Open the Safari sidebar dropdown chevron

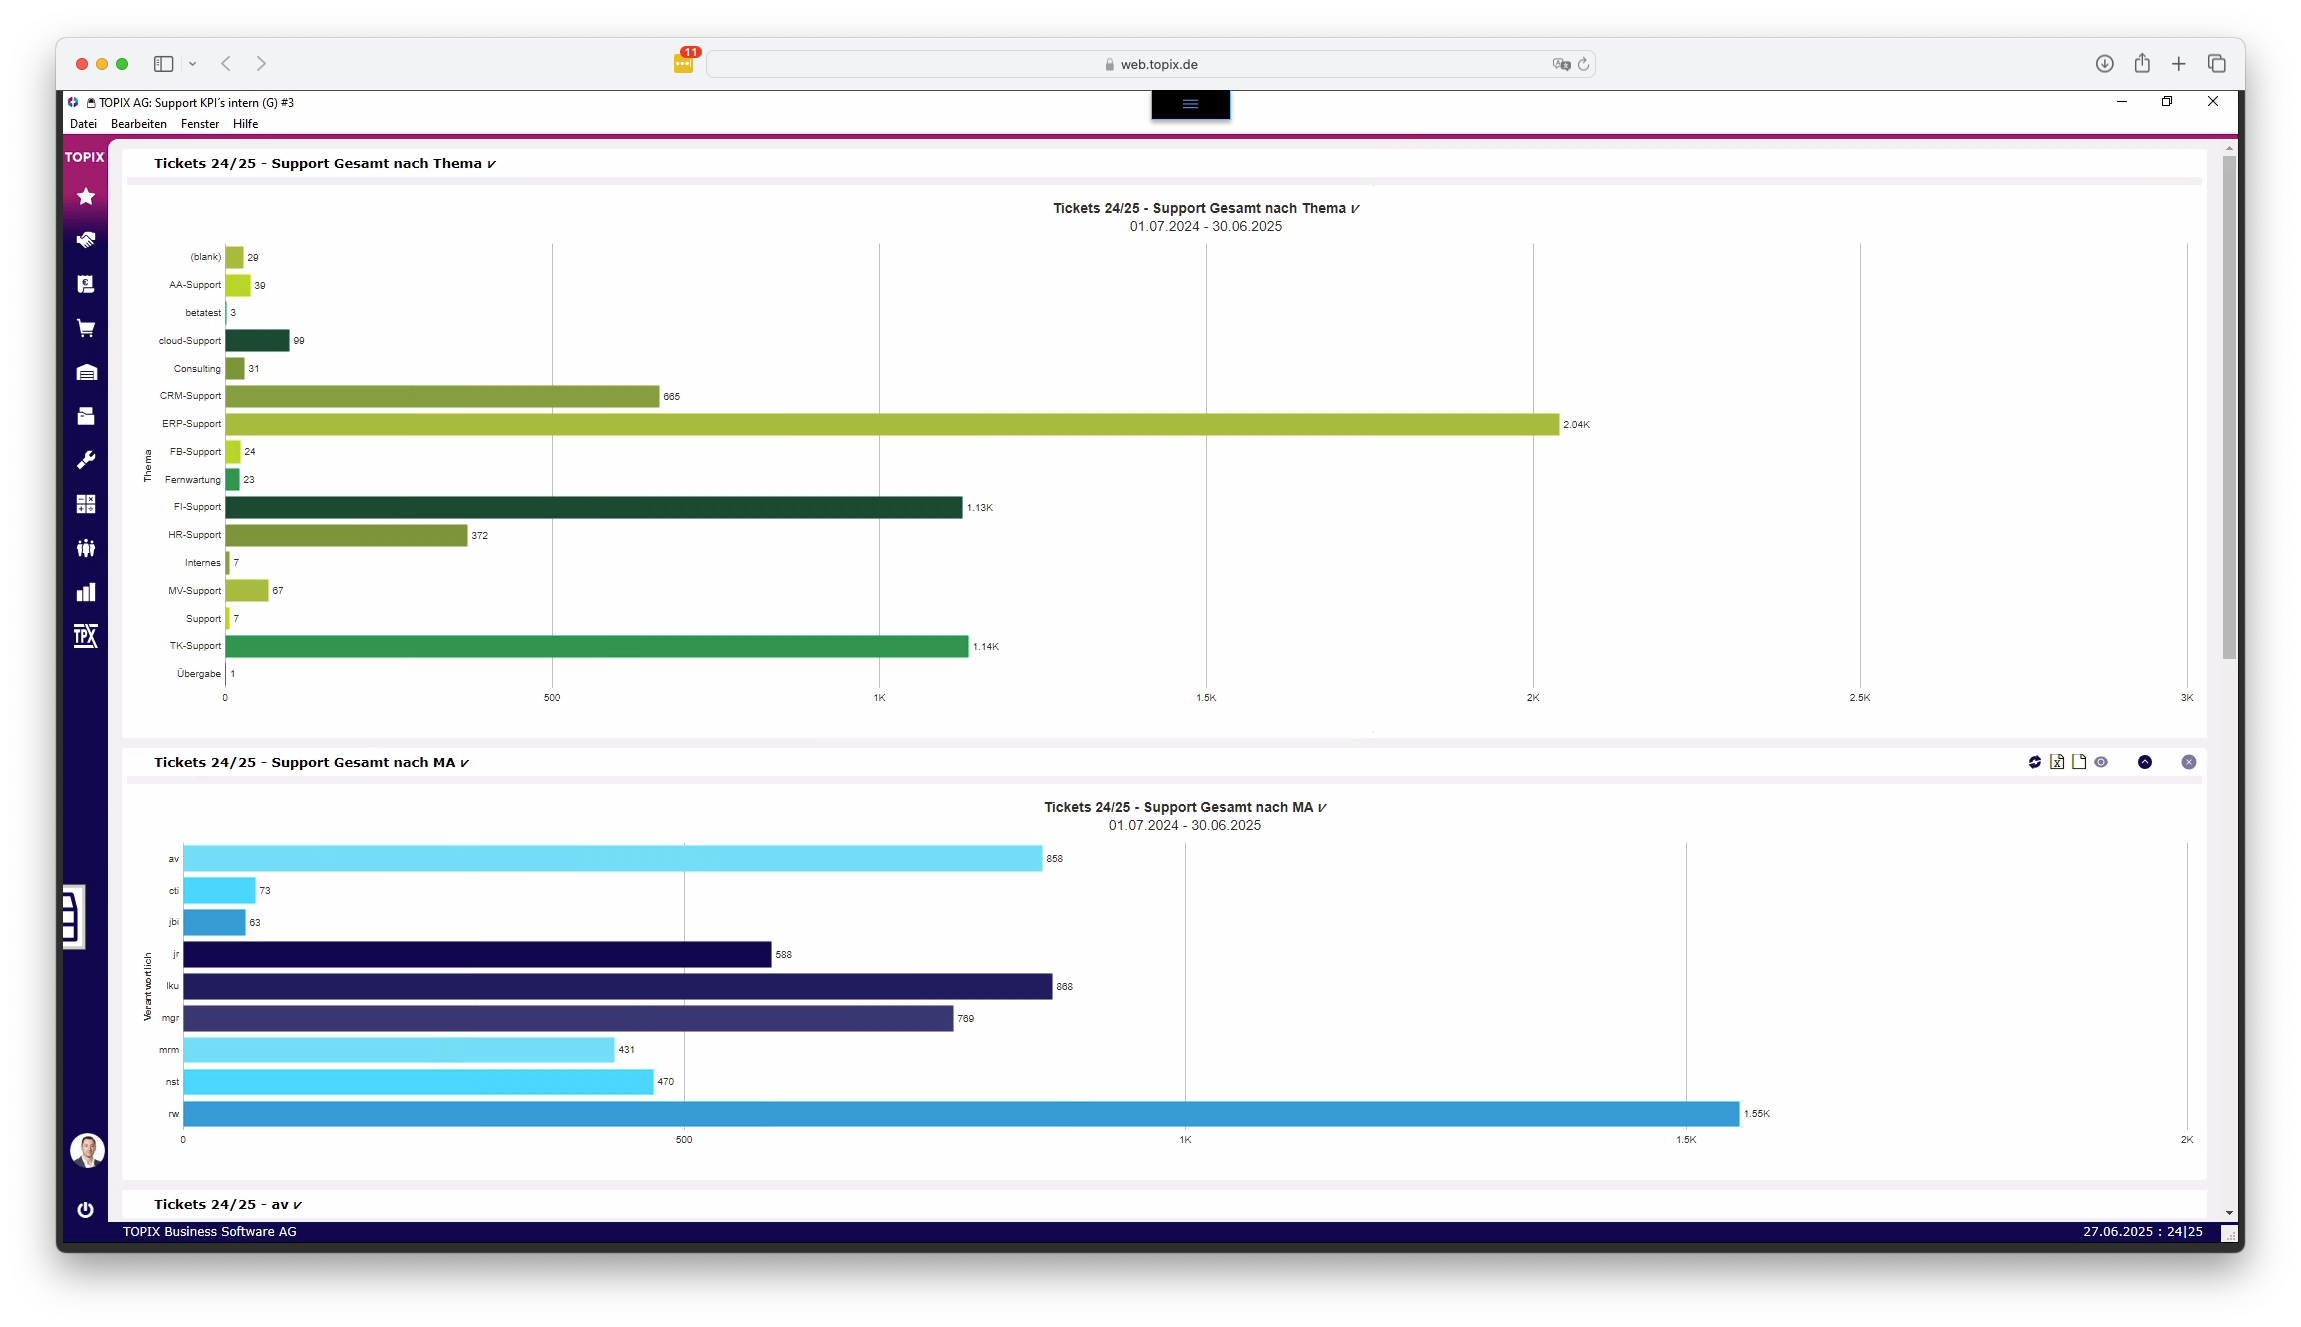[x=193, y=64]
